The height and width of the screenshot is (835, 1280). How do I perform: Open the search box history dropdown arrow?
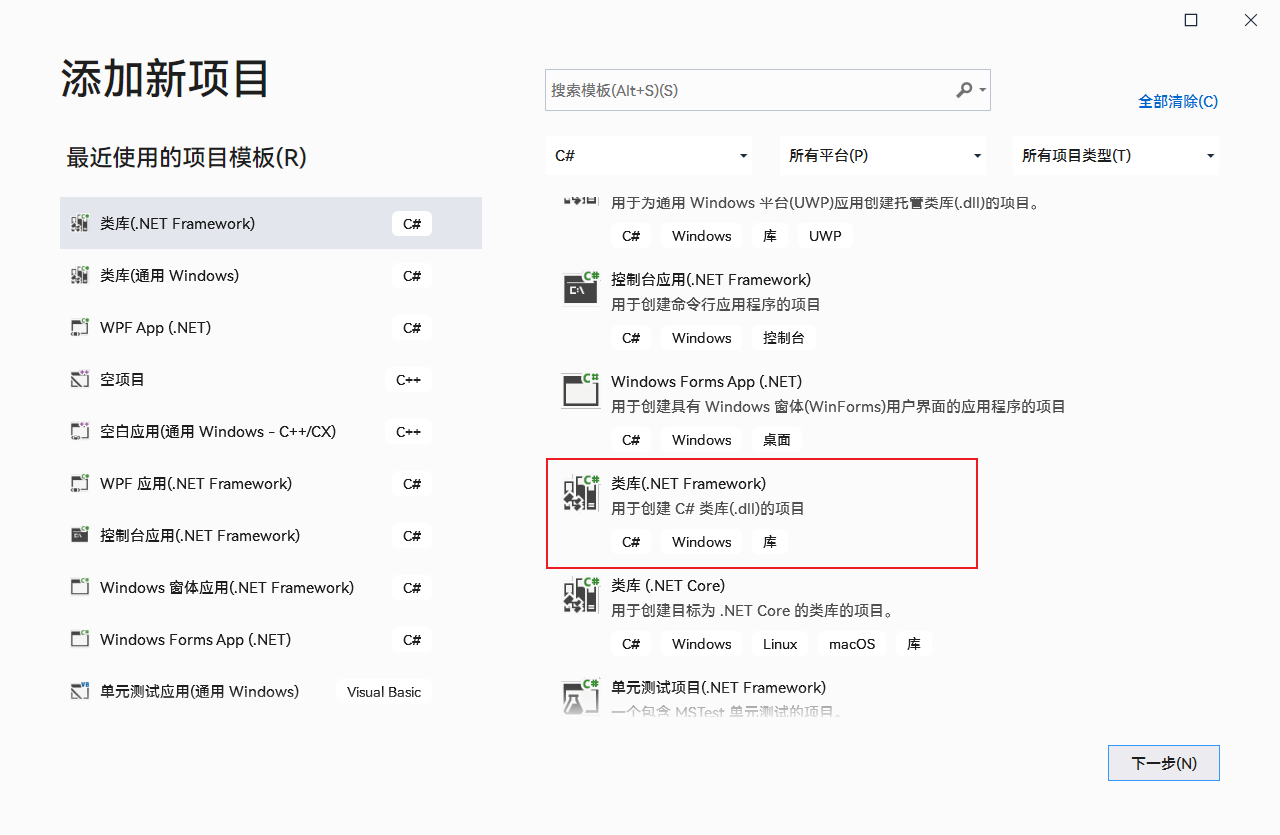click(x=983, y=91)
